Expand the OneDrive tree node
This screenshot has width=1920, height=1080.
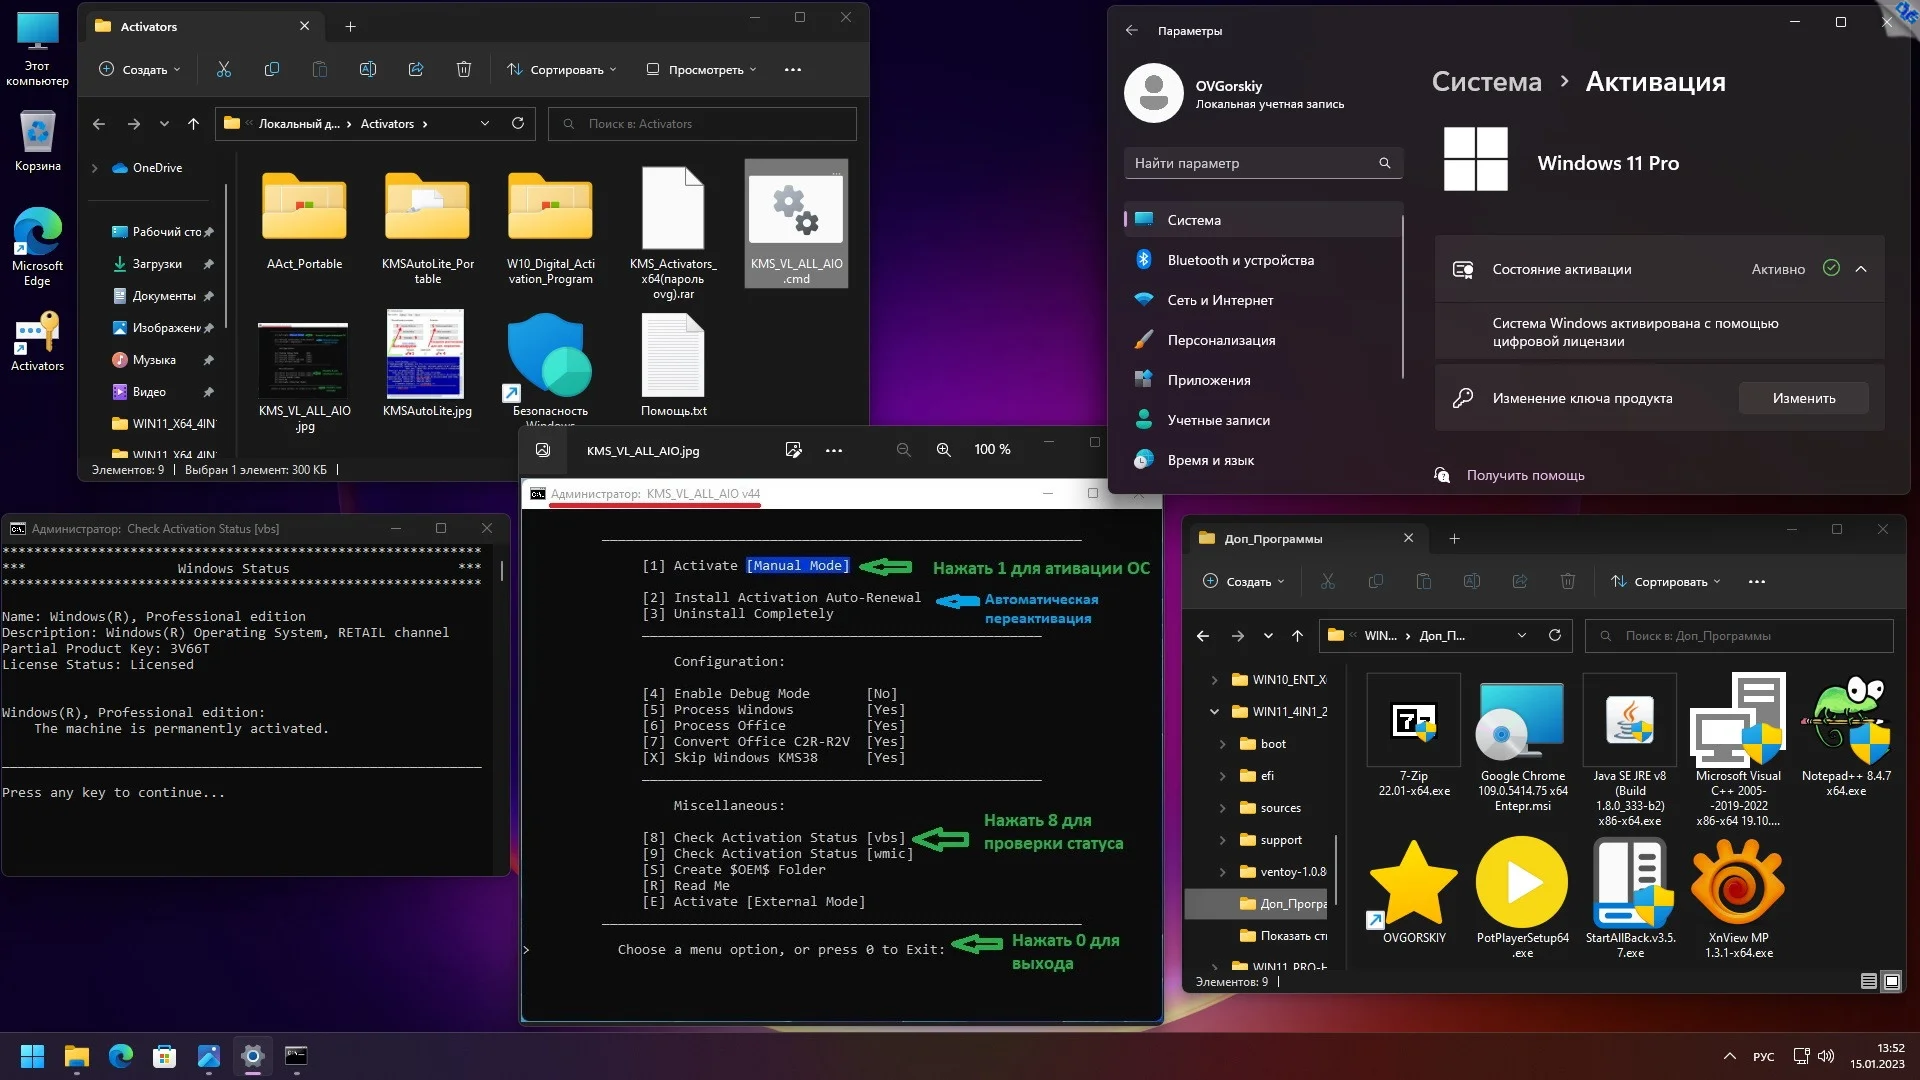point(95,168)
